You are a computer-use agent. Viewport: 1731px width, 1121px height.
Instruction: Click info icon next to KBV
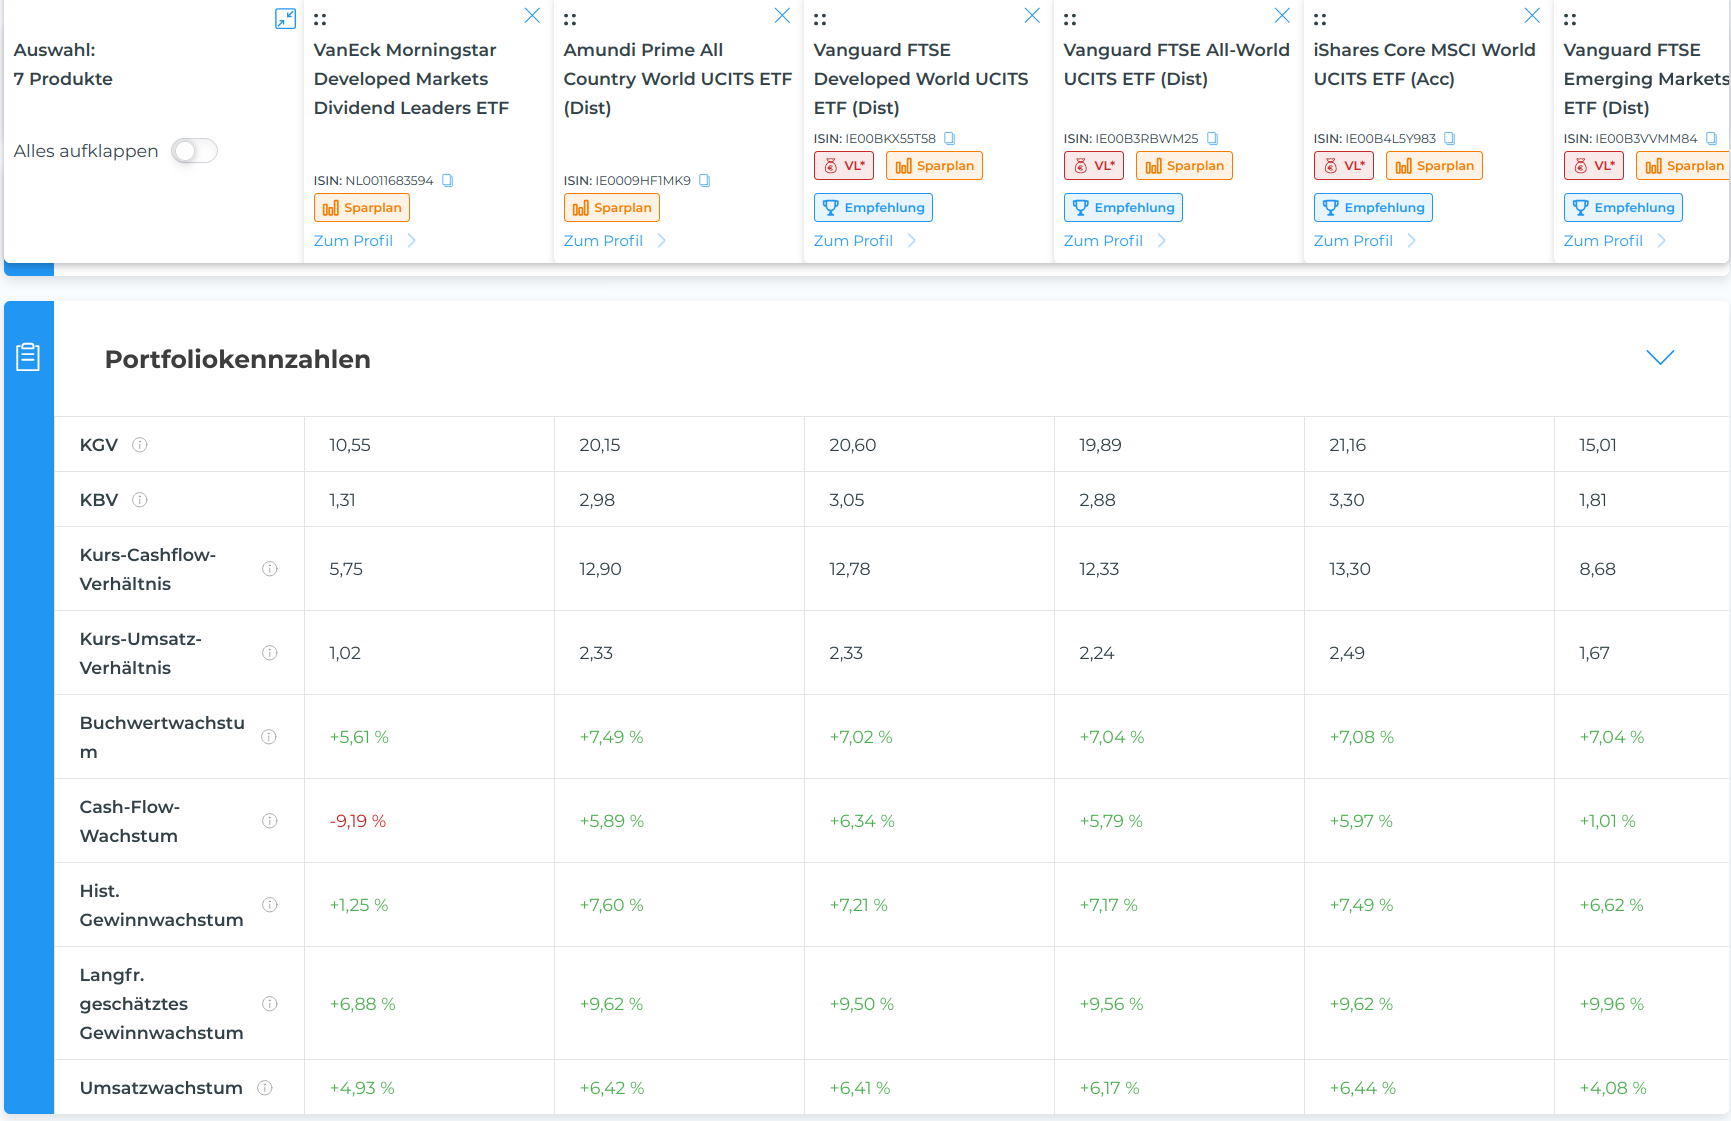[140, 500]
